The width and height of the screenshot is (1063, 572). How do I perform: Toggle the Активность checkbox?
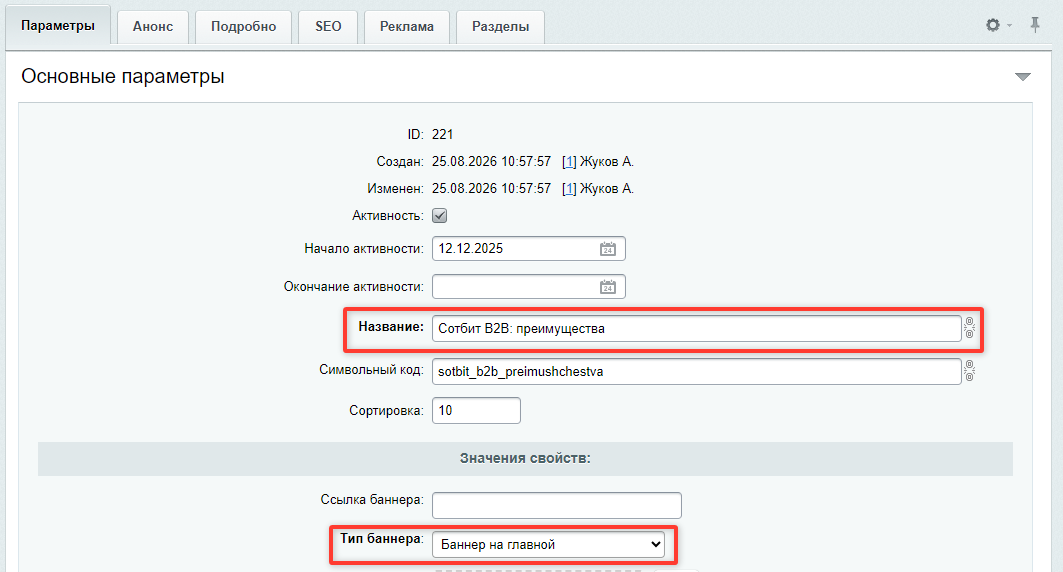[439, 216]
